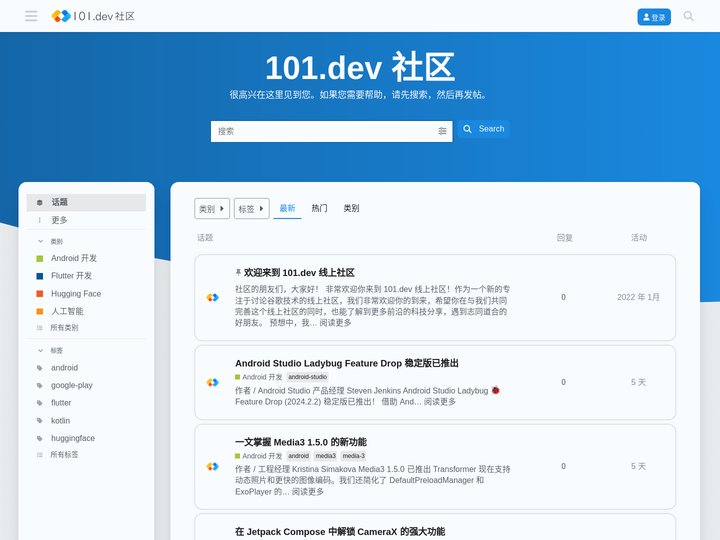720x540 pixels.
Task: Click the tag icon next to kotlin
Action: (x=39, y=421)
